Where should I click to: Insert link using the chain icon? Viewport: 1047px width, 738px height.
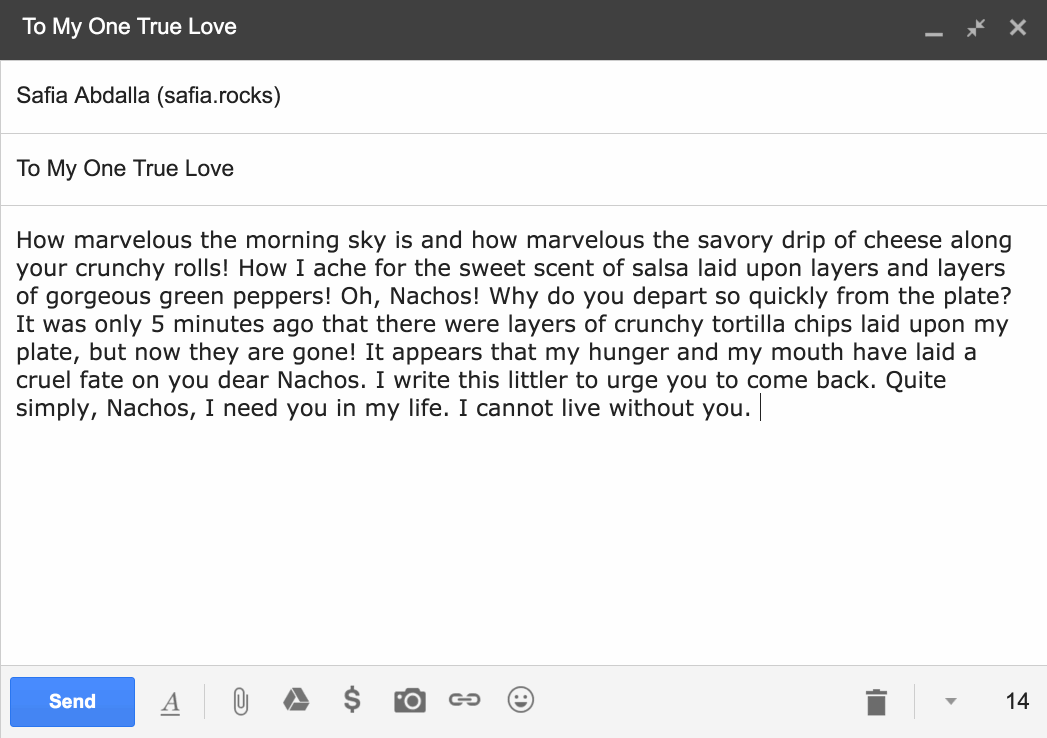pos(464,700)
